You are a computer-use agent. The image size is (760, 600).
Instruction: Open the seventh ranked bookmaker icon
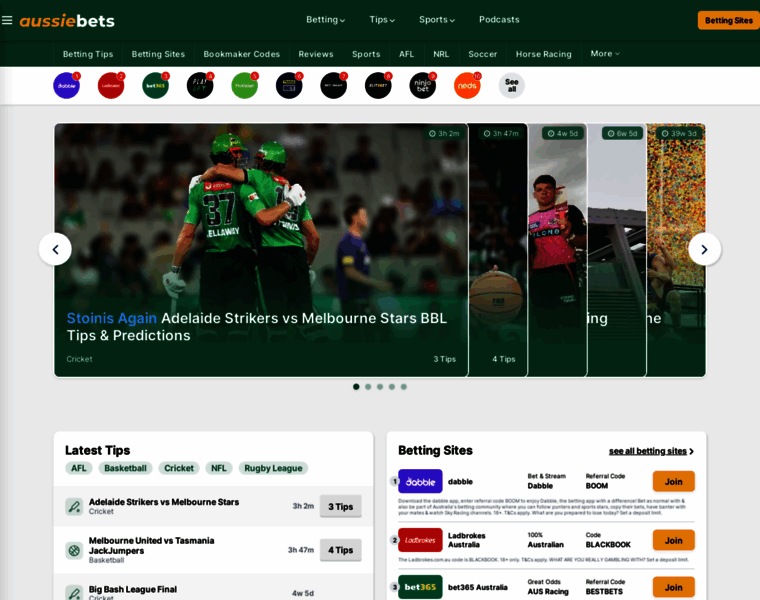334,86
